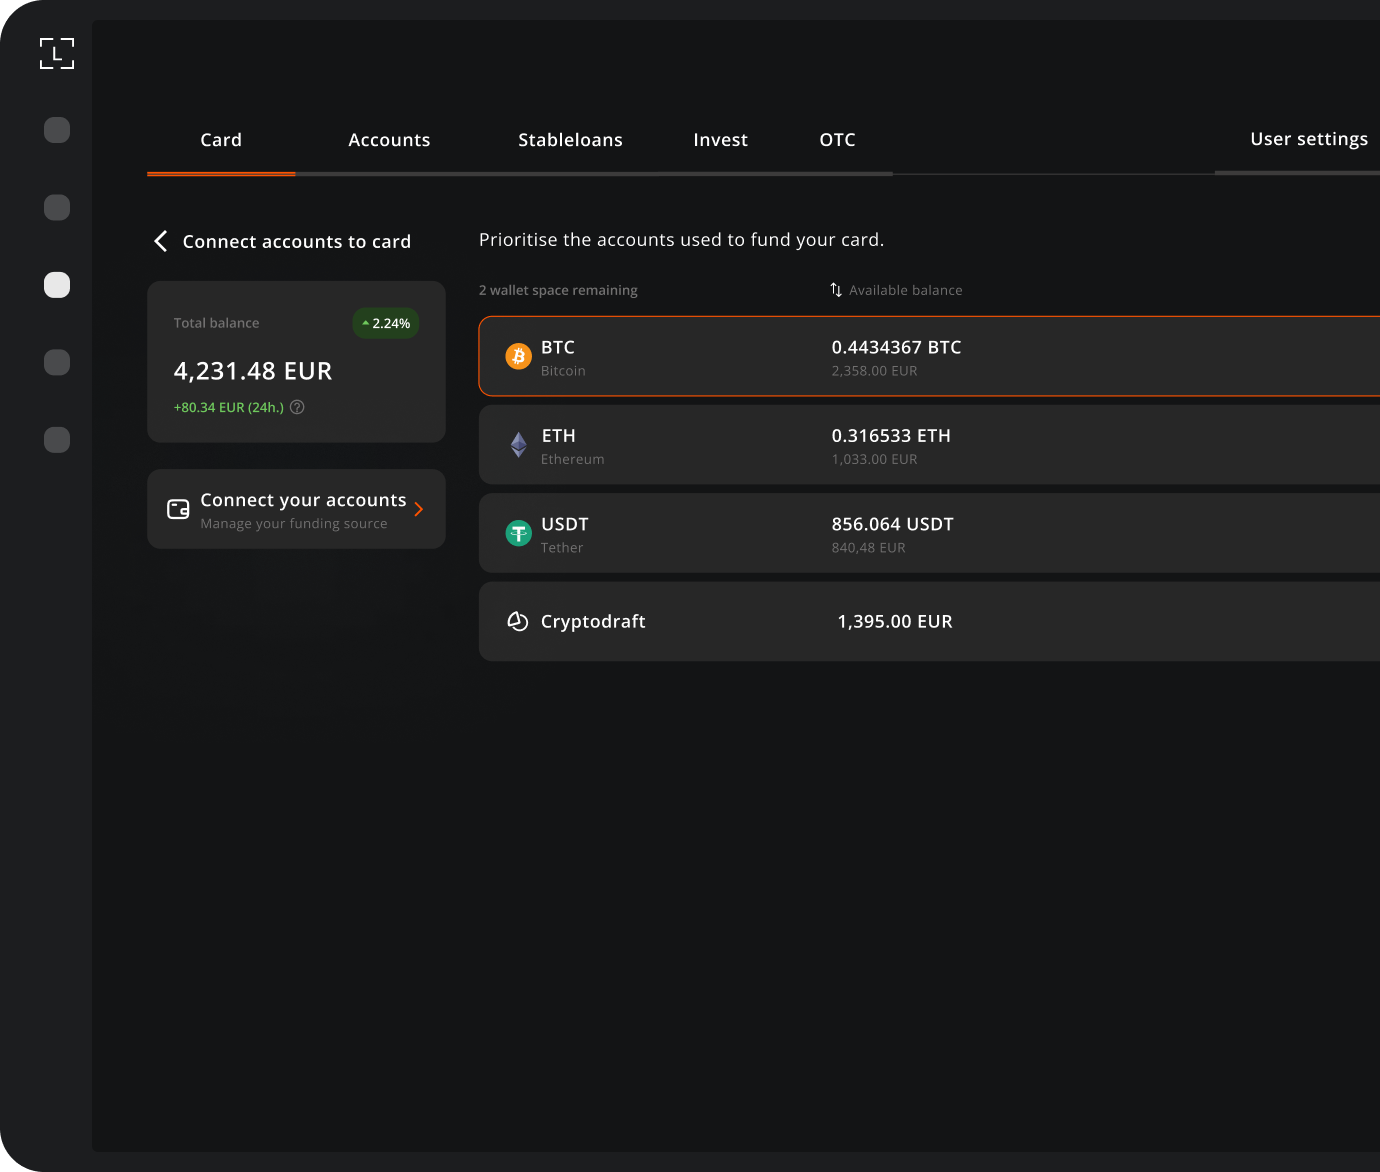1380x1172 pixels.
Task: Open the Stableloans tab
Action: (570, 140)
